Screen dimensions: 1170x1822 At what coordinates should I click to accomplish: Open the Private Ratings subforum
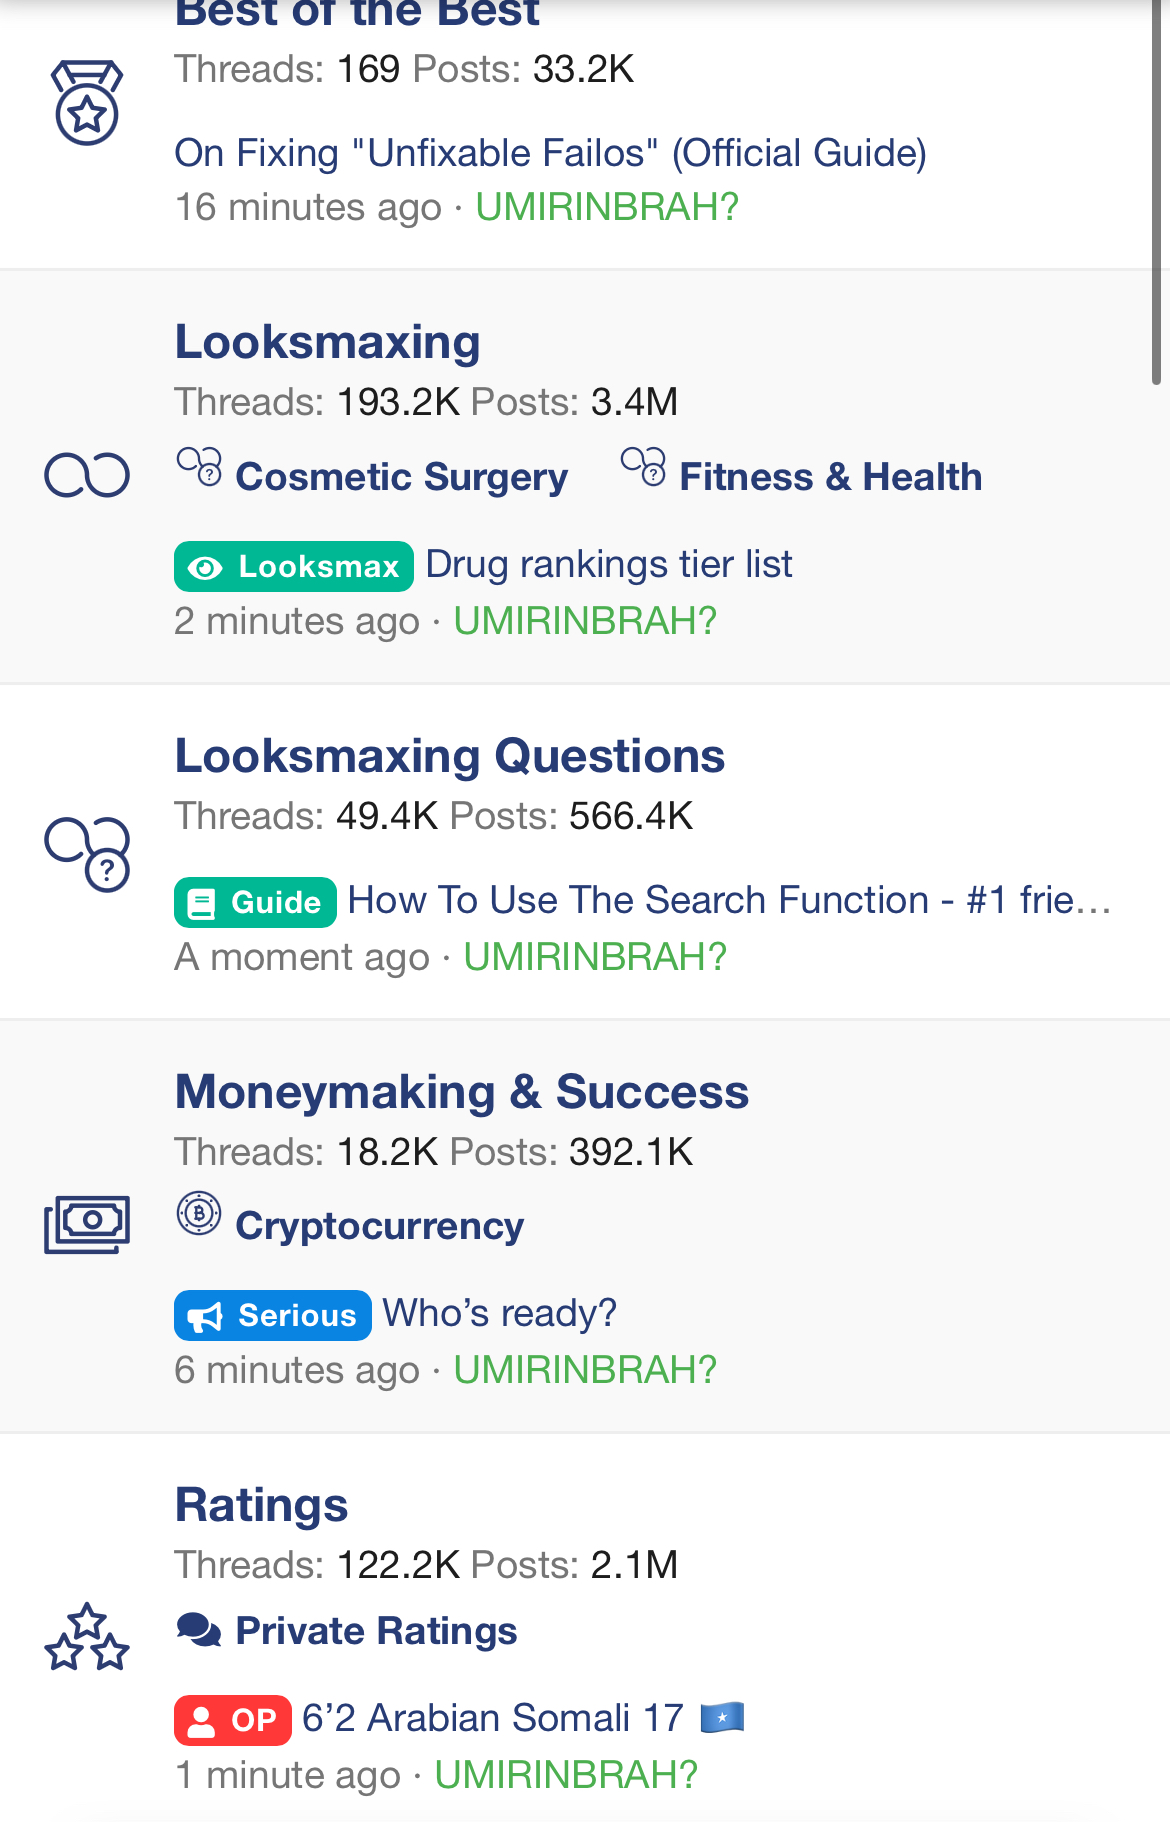(x=377, y=1631)
